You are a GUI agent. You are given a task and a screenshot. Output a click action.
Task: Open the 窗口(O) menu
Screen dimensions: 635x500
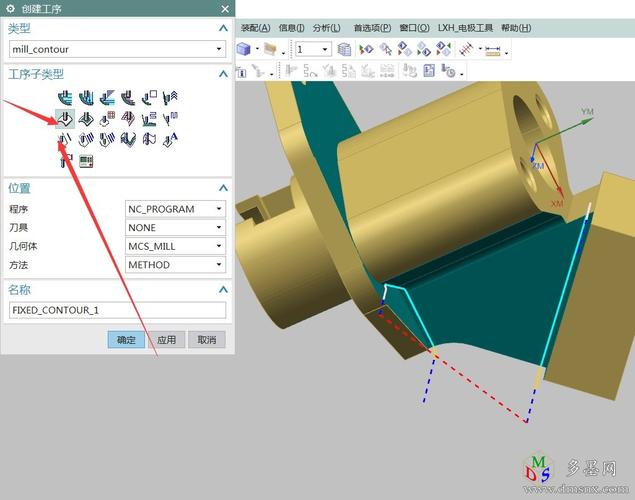pos(414,28)
